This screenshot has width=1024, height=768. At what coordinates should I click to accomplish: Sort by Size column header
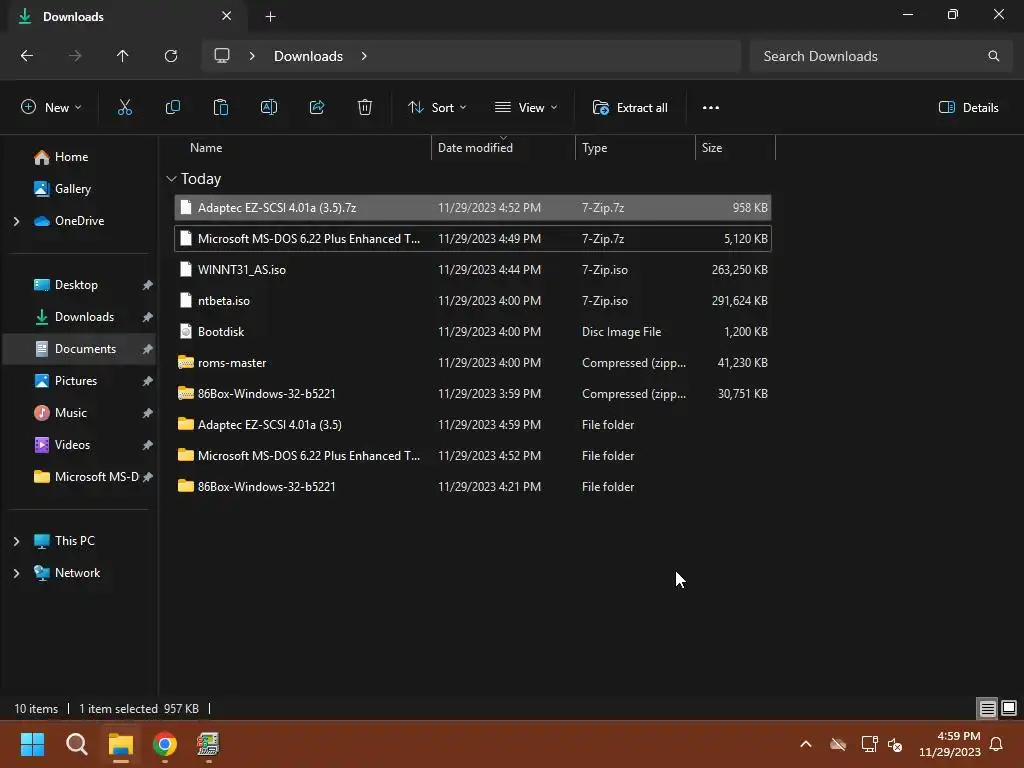tap(712, 148)
